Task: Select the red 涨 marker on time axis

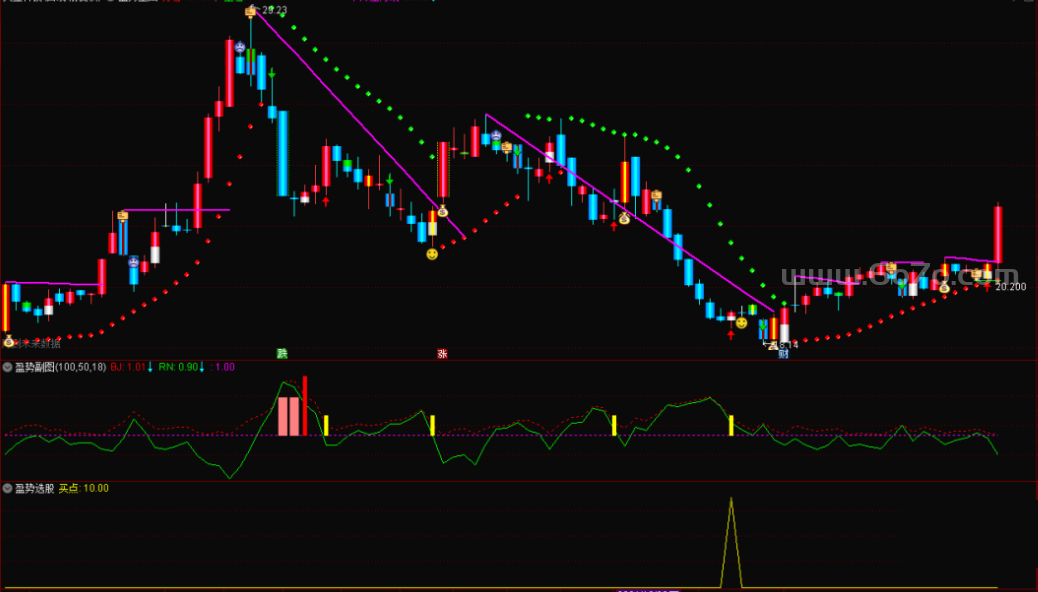Action: click(x=442, y=353)
